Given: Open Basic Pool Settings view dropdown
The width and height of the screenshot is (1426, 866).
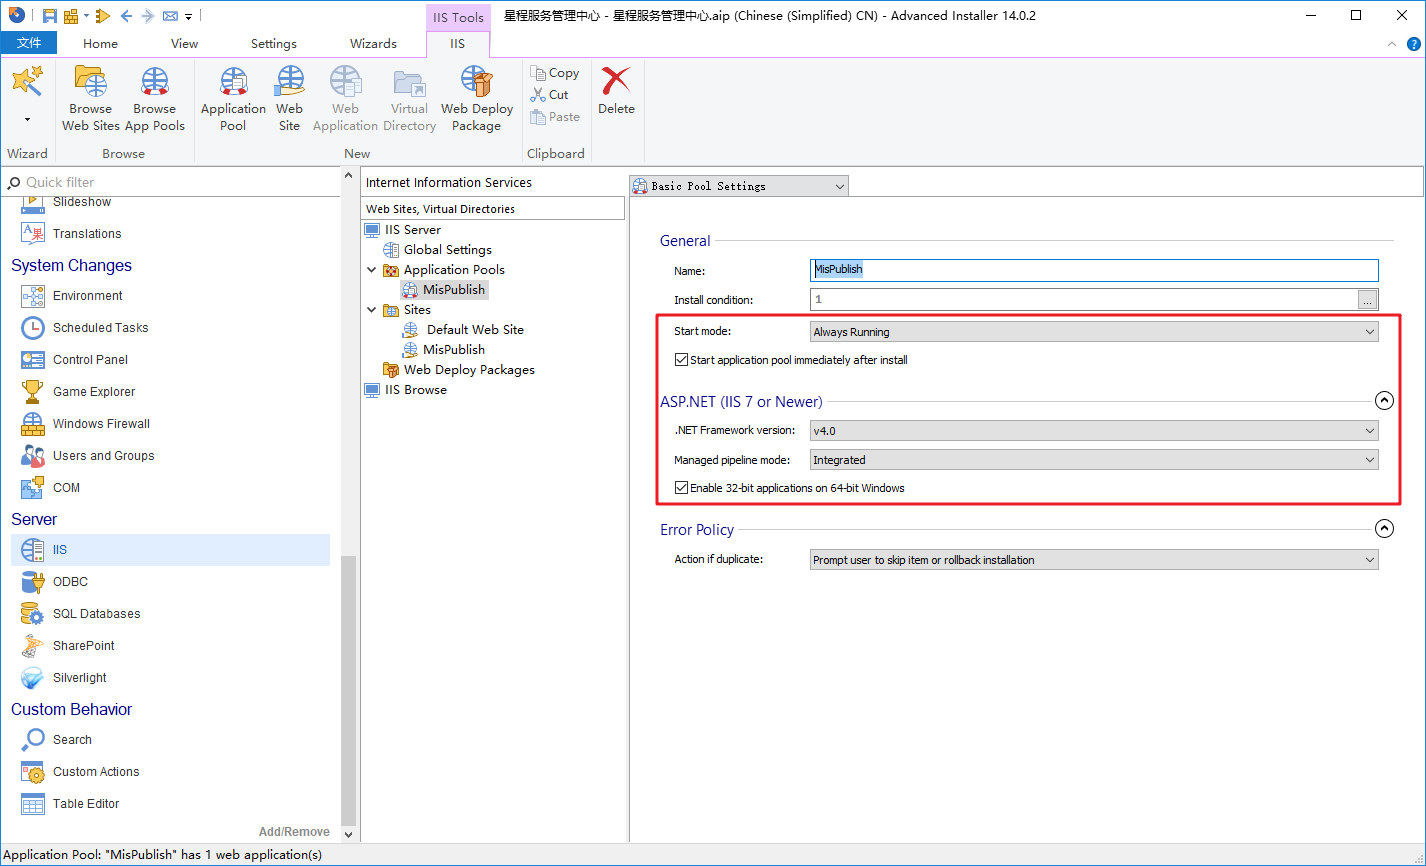Looking at the screenshot, I should tap(739, 186).
